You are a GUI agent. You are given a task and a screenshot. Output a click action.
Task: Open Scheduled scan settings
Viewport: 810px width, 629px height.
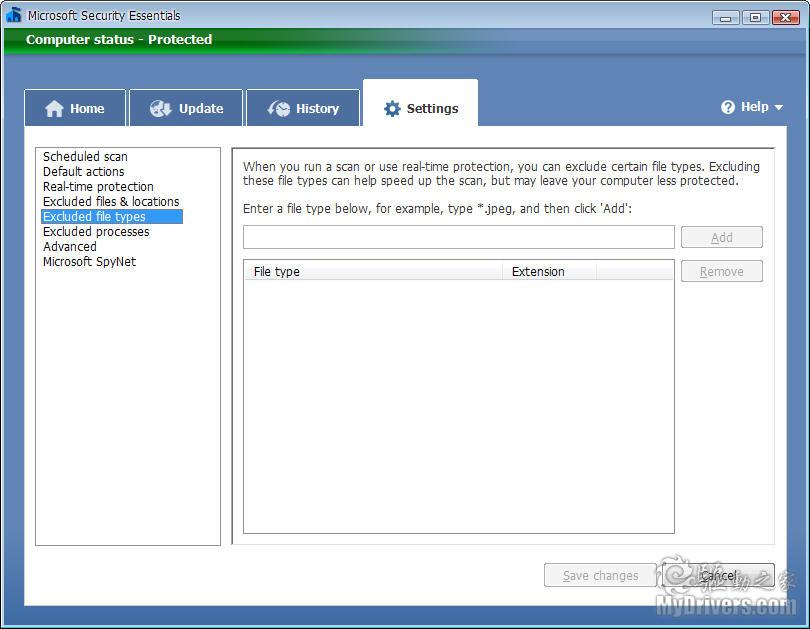coord(85,157)
